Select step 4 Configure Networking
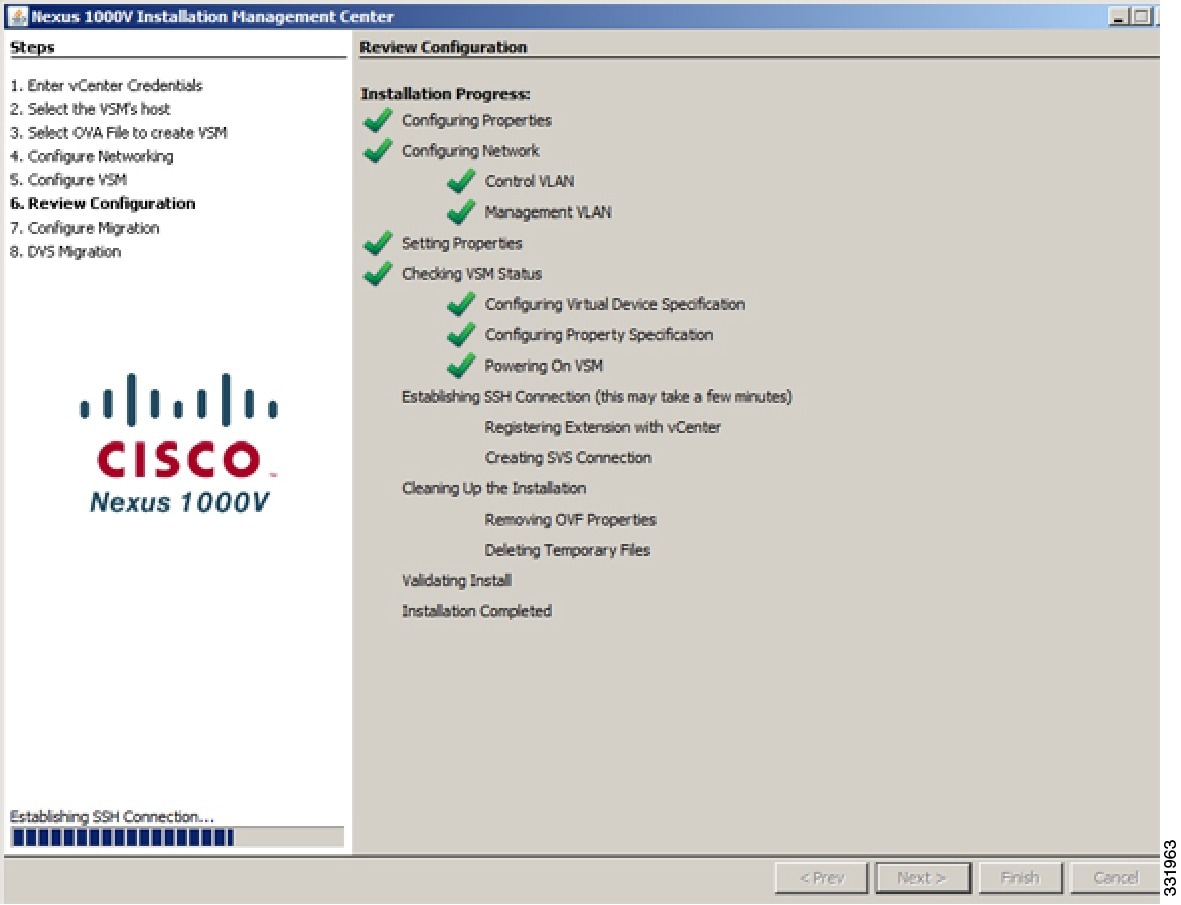The height and width of the screenshot is (905, 1181). [91, 157]
